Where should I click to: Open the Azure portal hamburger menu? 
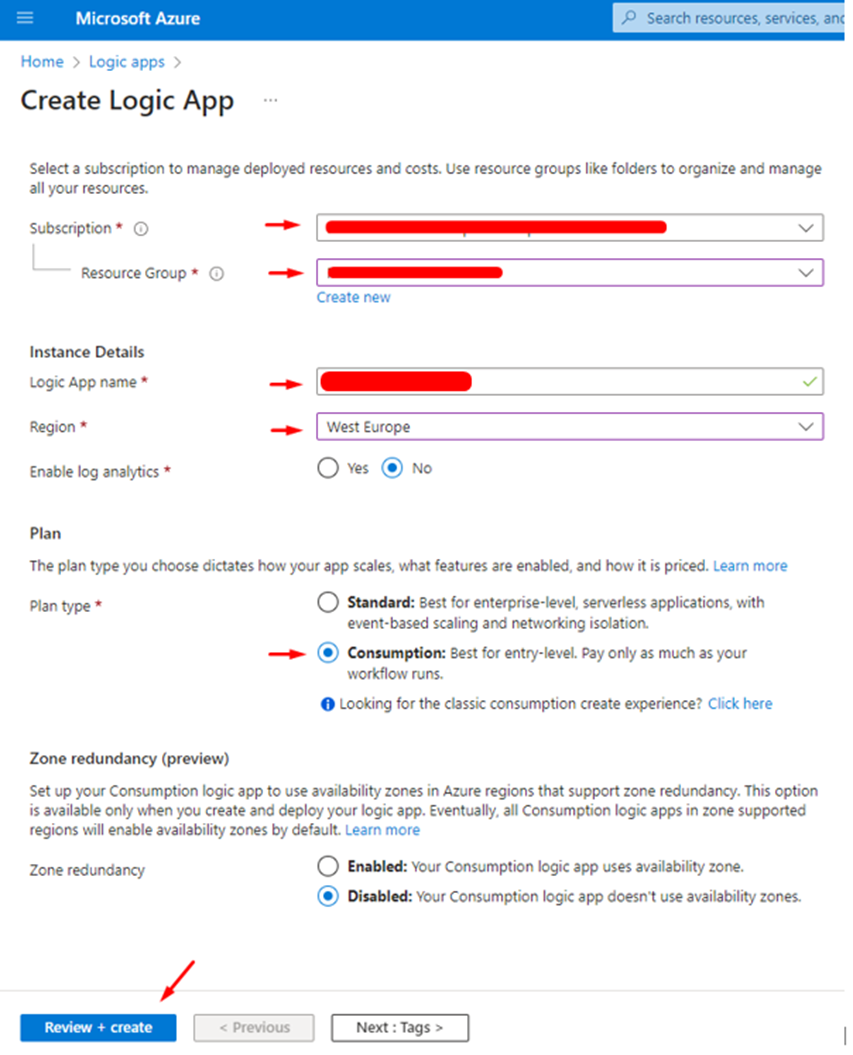(x=25, y=18)
